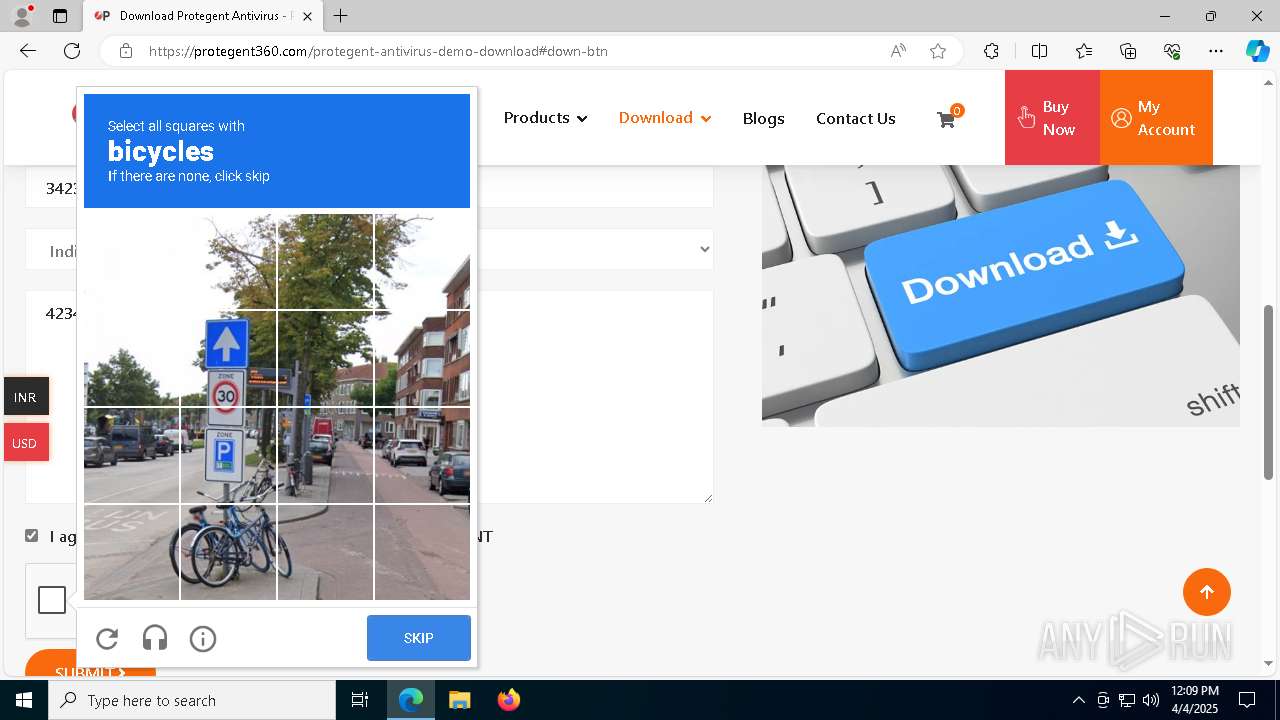1280x720 pixels.
Task: Add page to favorites star icon
Action: click(938, 51)
